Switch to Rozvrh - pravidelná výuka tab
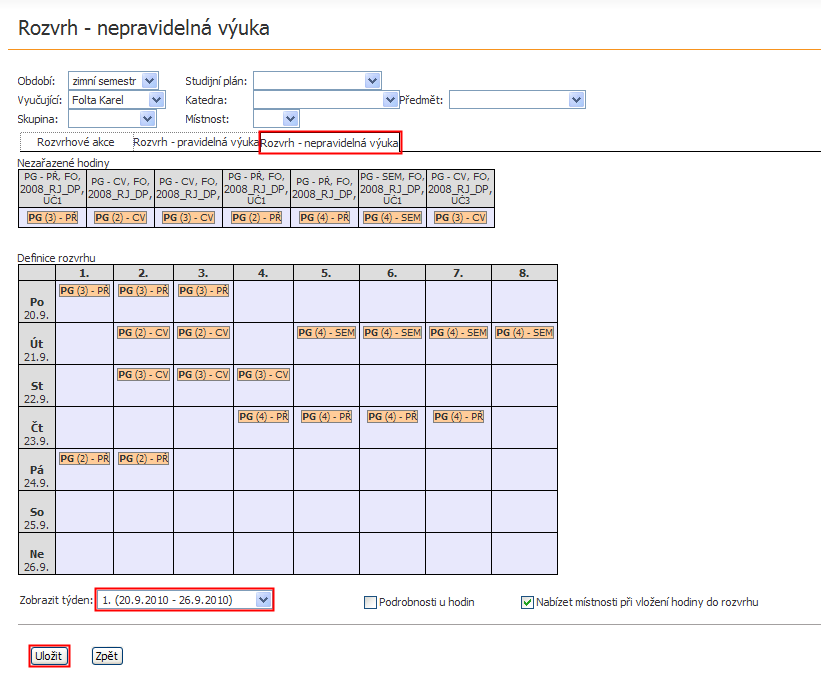The height and width of the screenshot is (680, 821). click(x=195, y=142)
